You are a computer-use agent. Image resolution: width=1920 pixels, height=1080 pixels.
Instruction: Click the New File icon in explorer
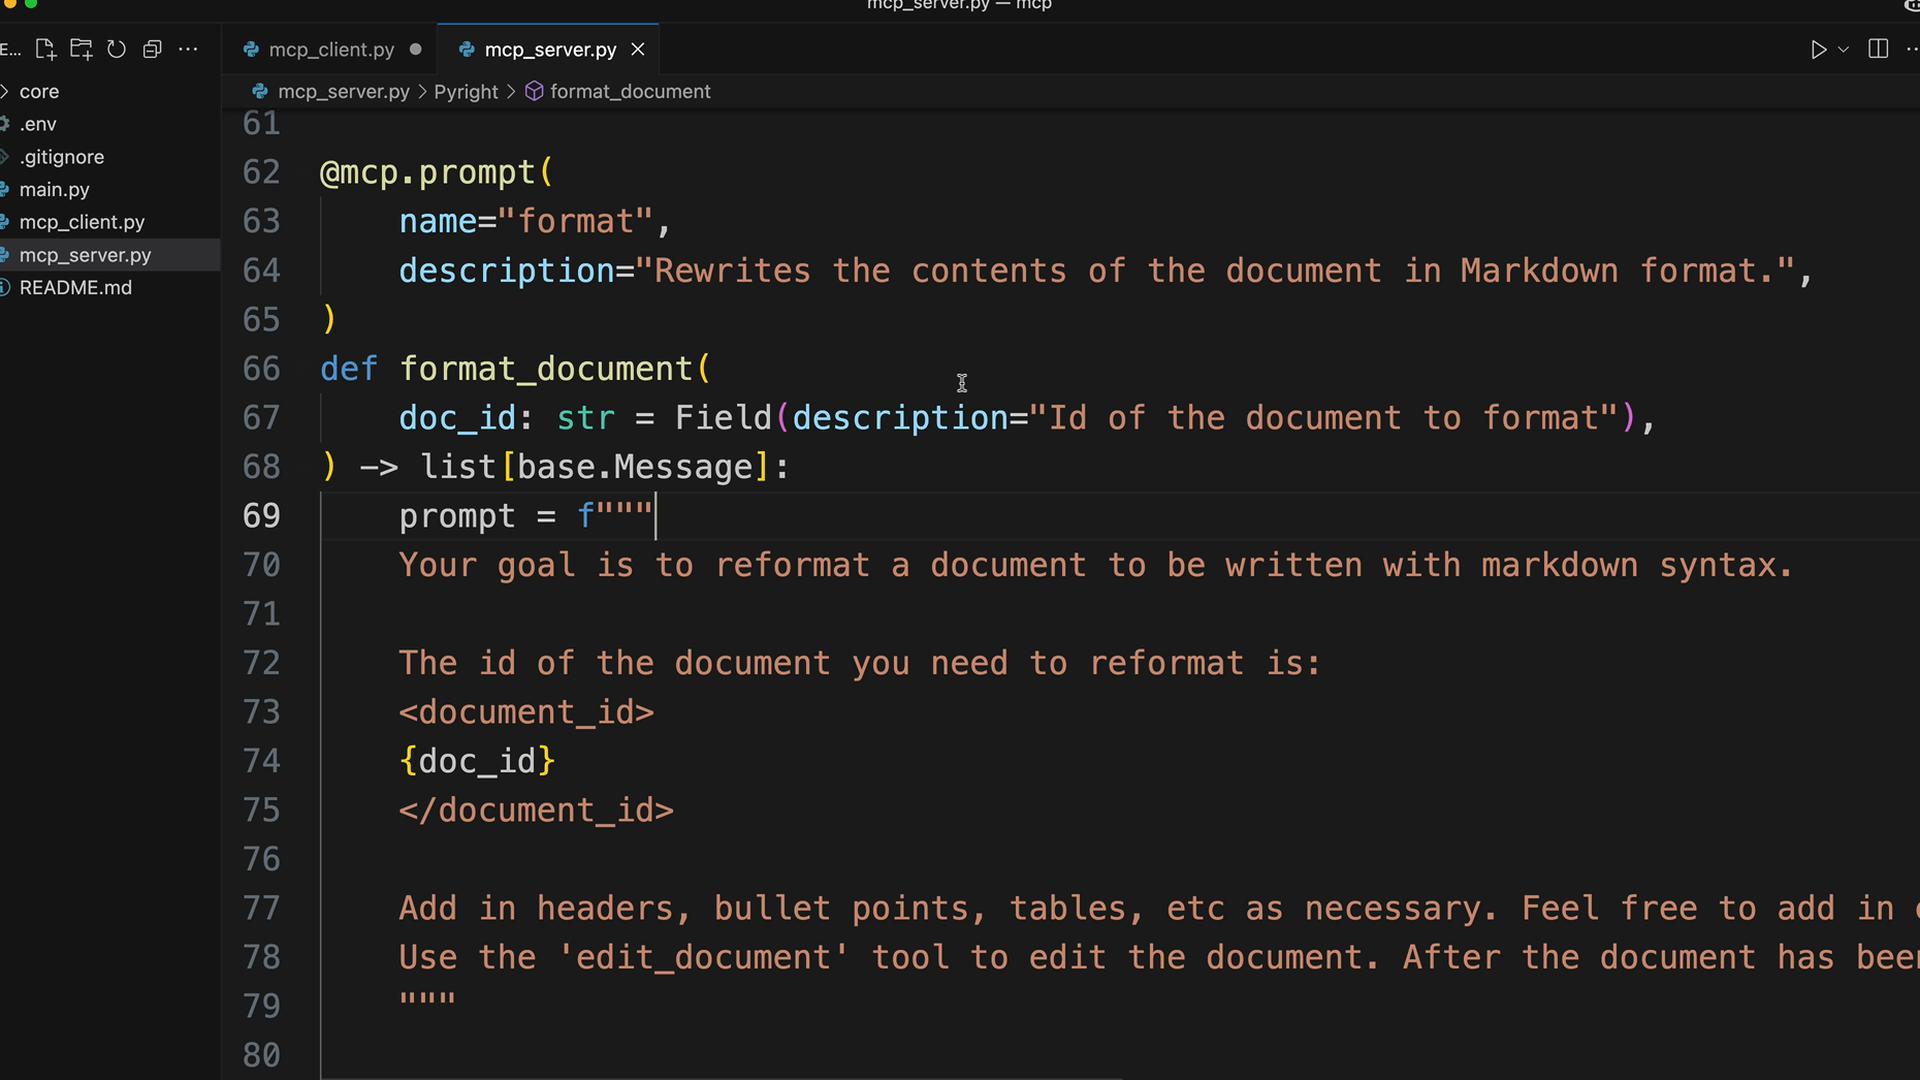45,49
